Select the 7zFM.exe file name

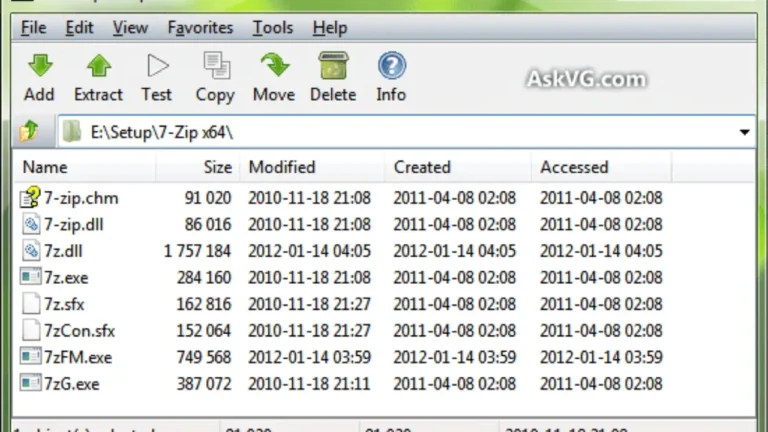point(78,358)
